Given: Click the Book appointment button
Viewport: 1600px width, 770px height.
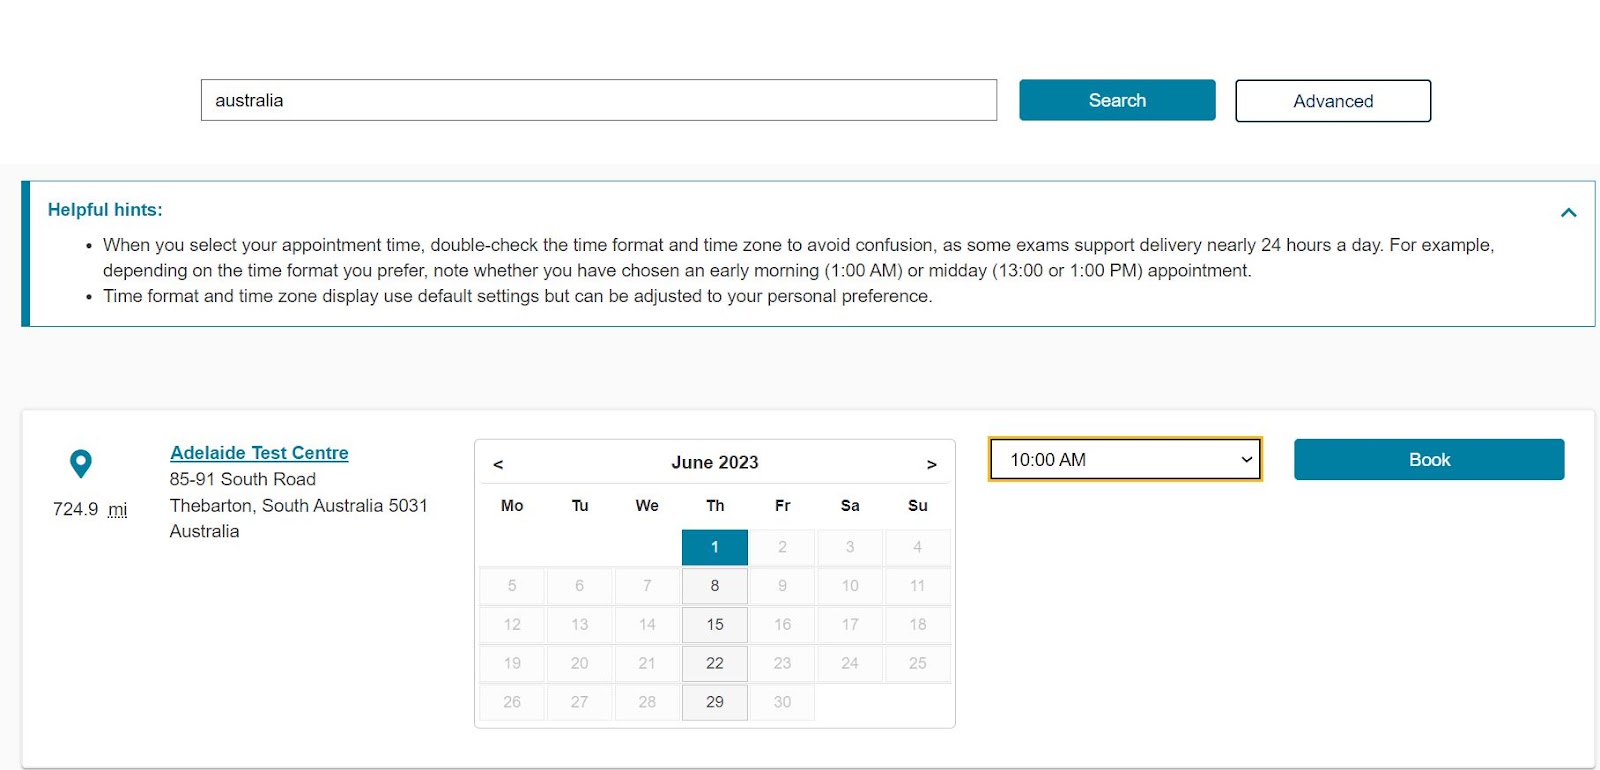Looking at the screenshot, I should [x=1429, y=460].
